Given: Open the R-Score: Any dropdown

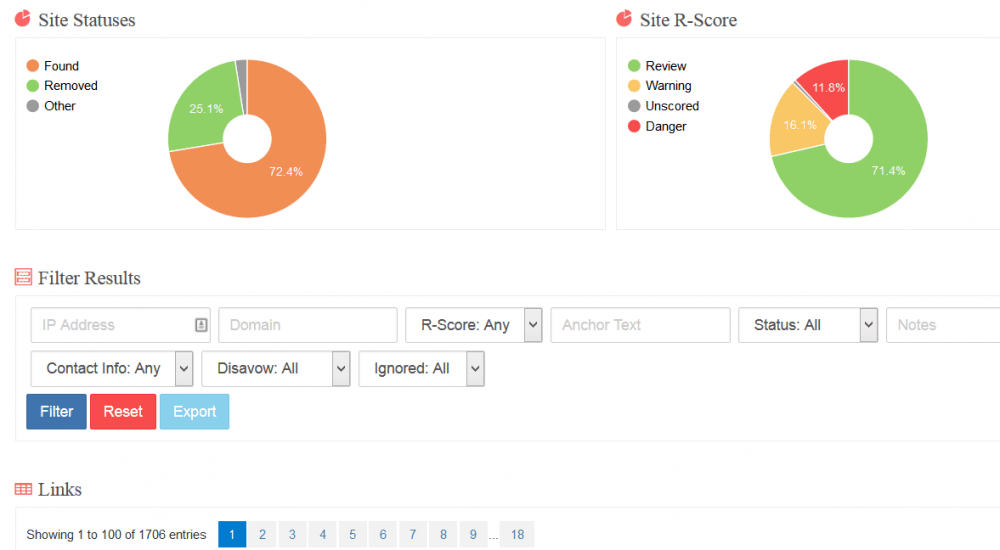Looking at the screenshot, I should pyautogui.click(x=474, y=325).
